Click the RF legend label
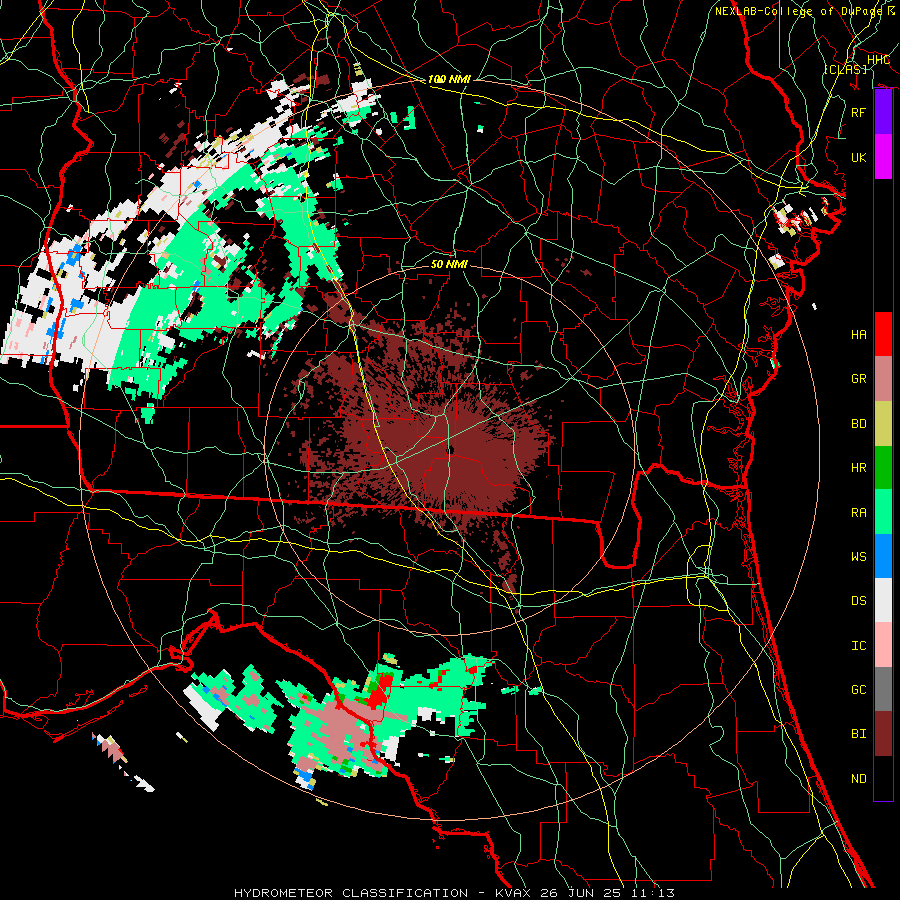The height and width of the screenshot is (900, 900). click(858, 112)
